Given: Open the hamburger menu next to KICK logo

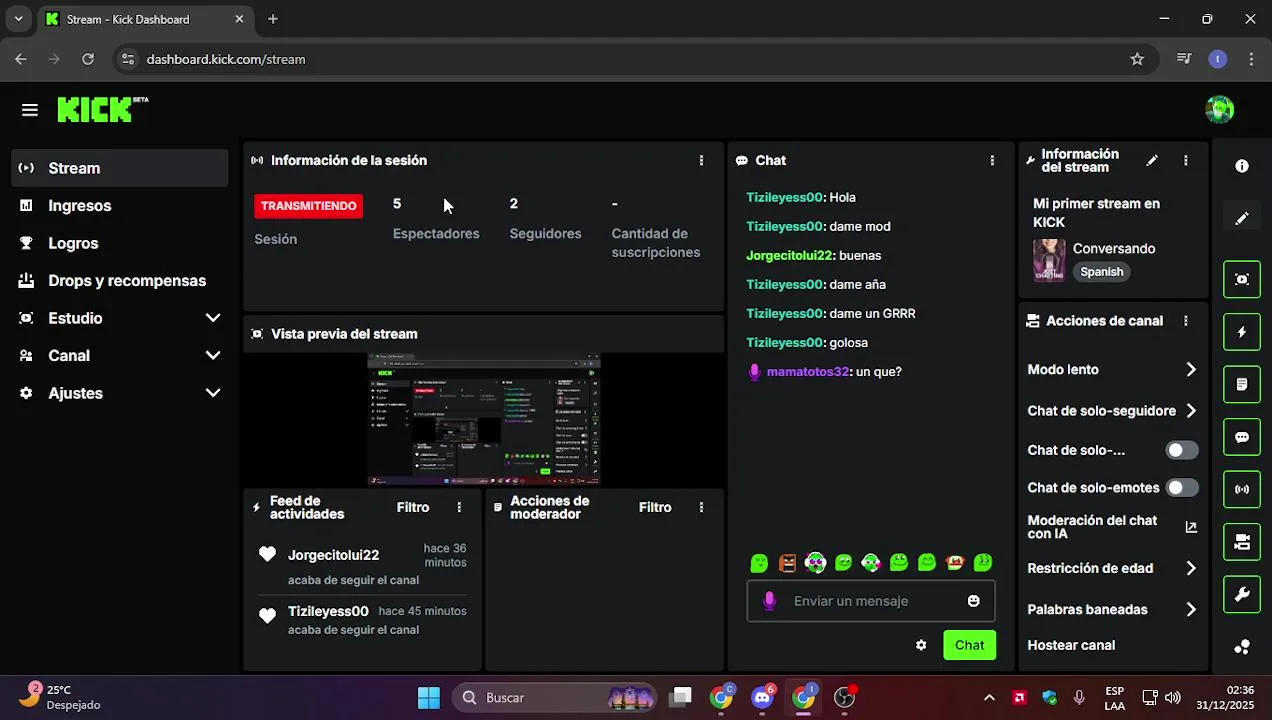Looking at the screenshot, I should (x=30, y=110).
